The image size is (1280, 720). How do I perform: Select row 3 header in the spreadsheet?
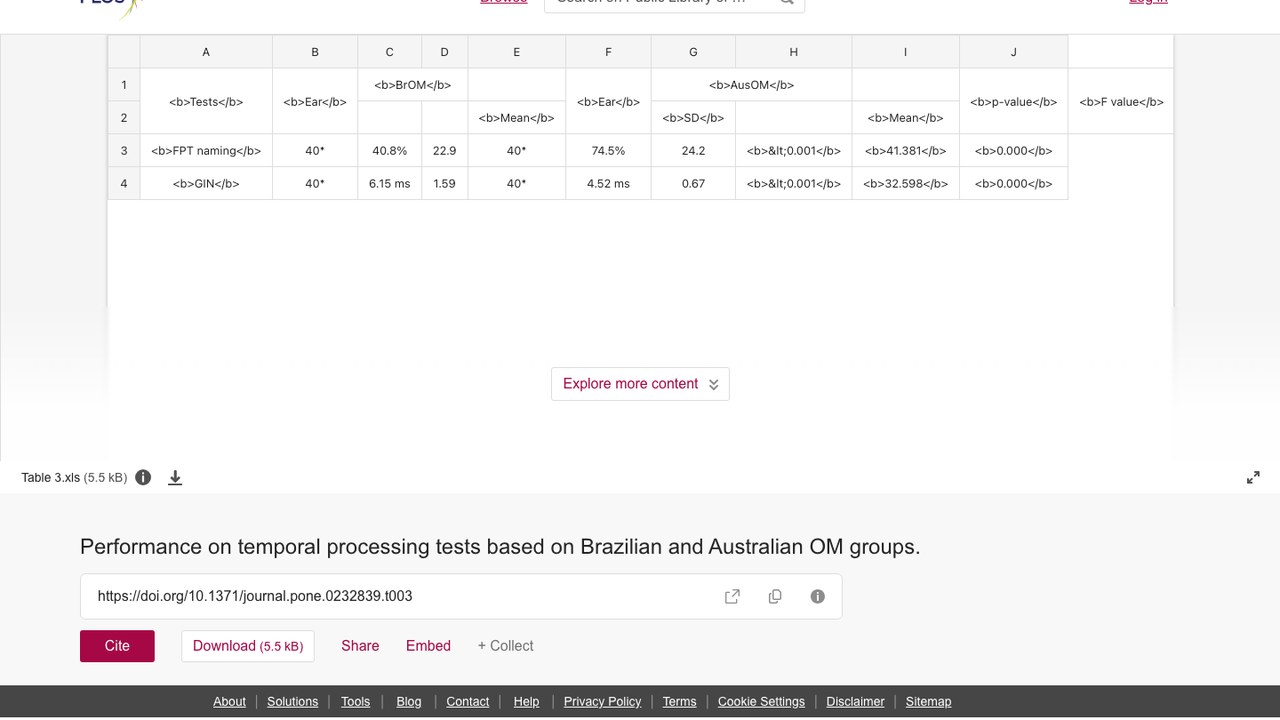(x=124, y=151)
